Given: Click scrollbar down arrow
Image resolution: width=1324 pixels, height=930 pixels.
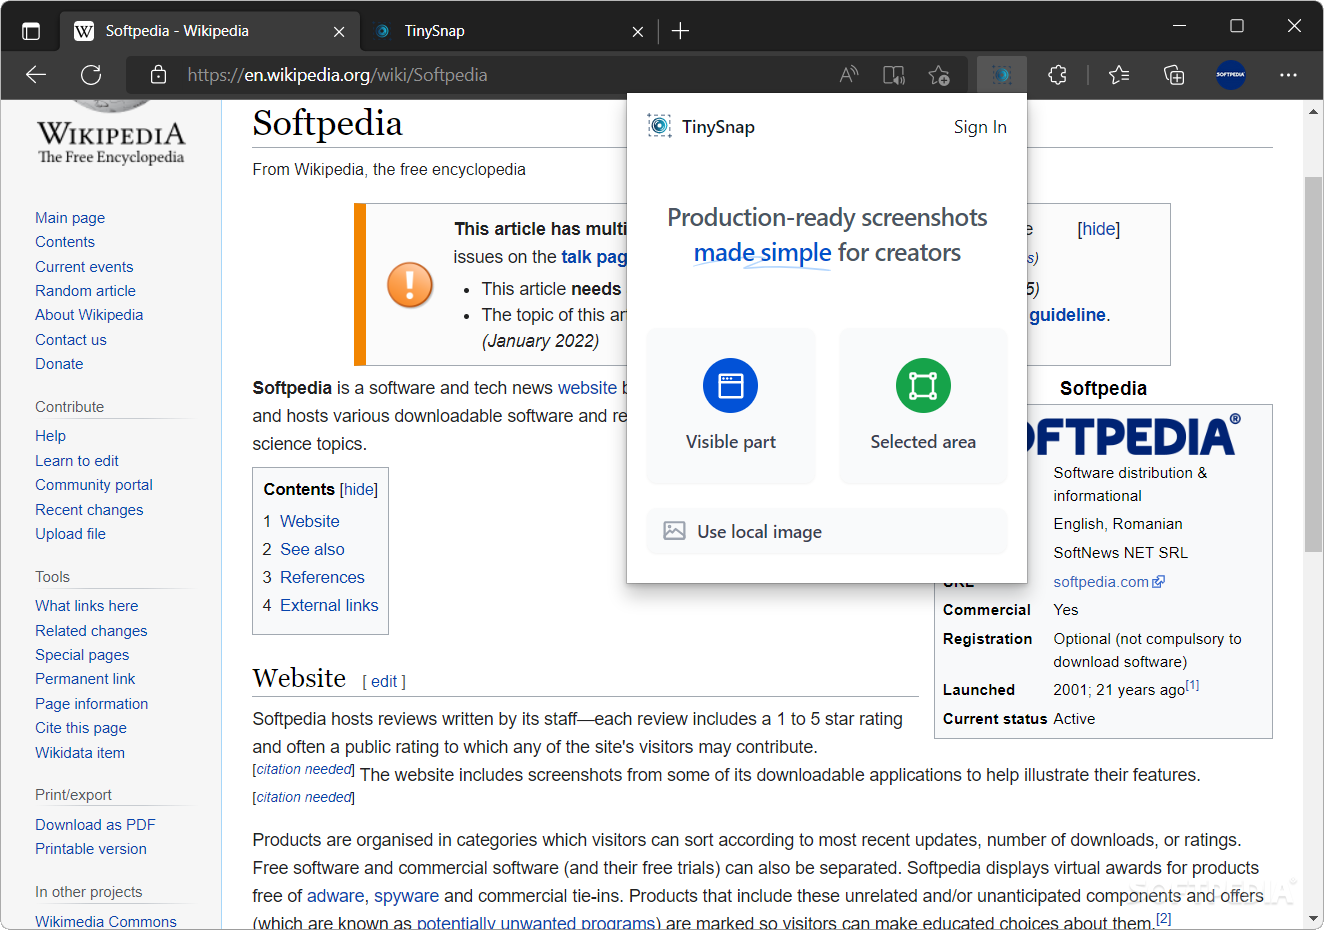Looking at the screenshot, I should coord(1313,918).
